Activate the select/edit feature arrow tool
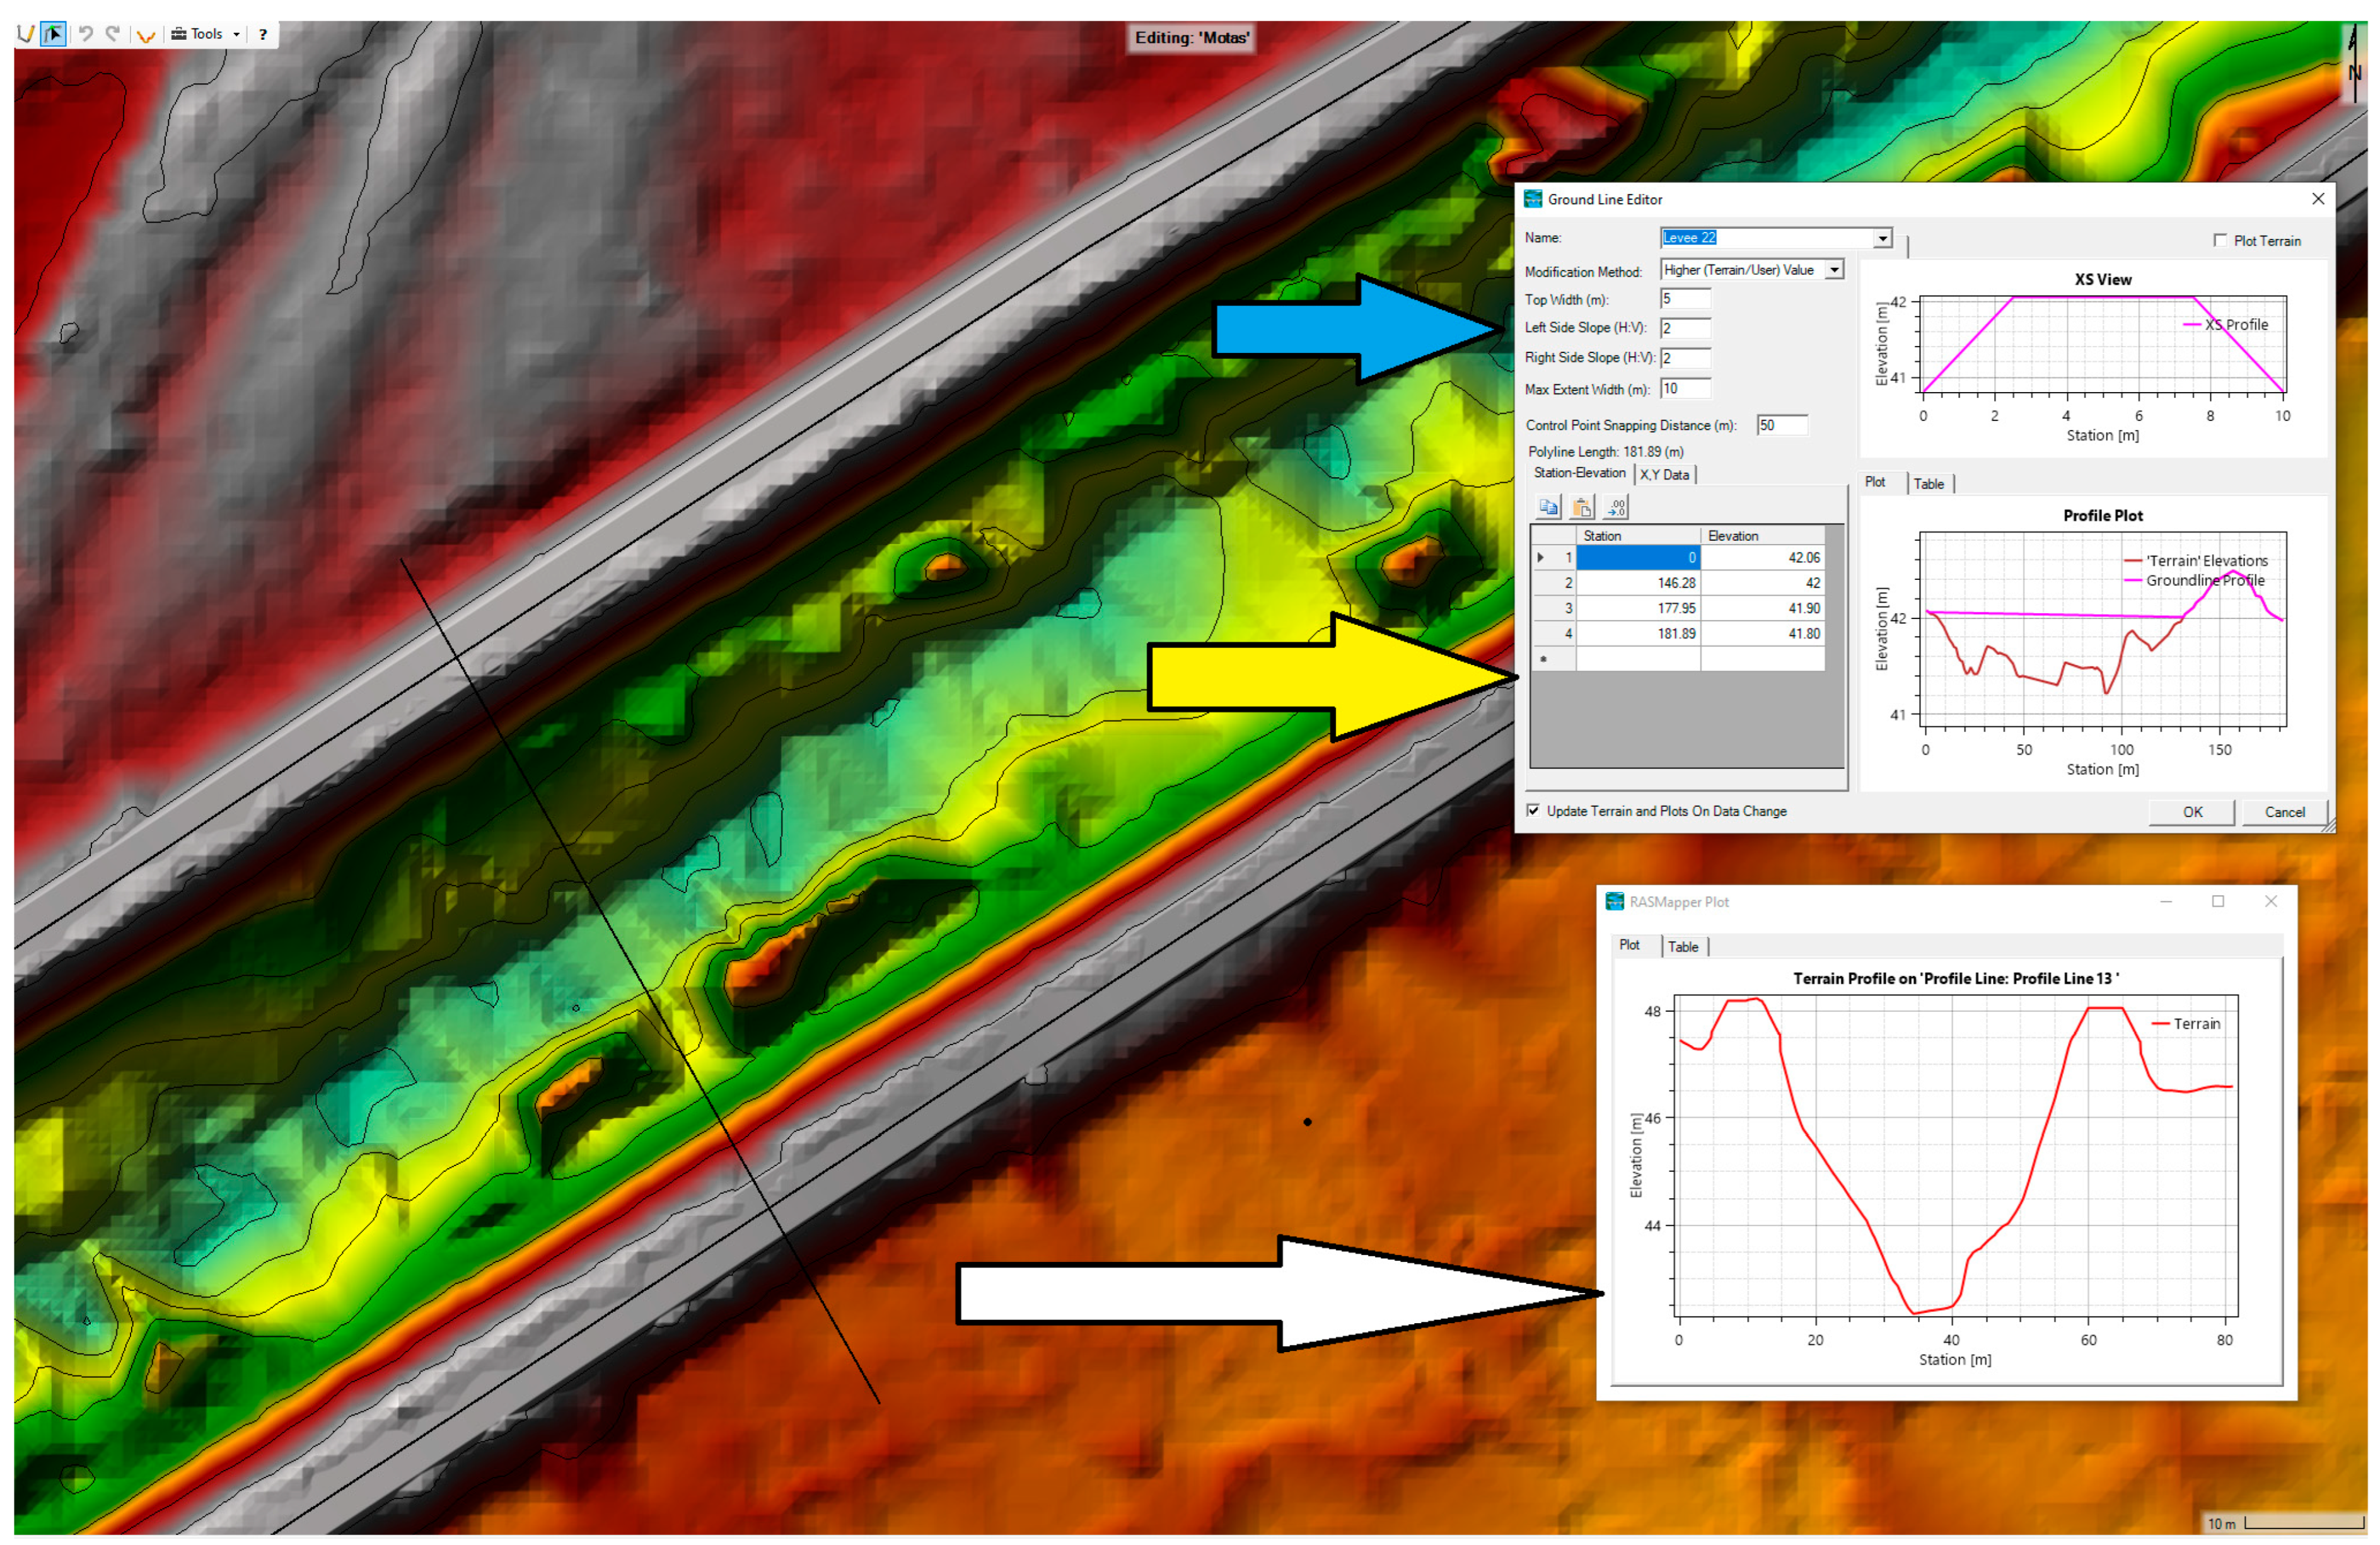 click(x=53, y=34)
